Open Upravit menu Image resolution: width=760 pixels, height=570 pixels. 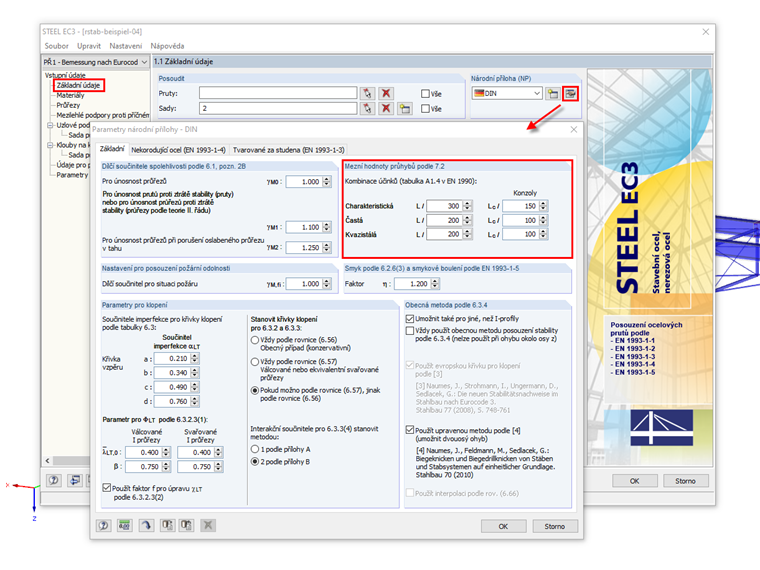click(x=89, y=46)
